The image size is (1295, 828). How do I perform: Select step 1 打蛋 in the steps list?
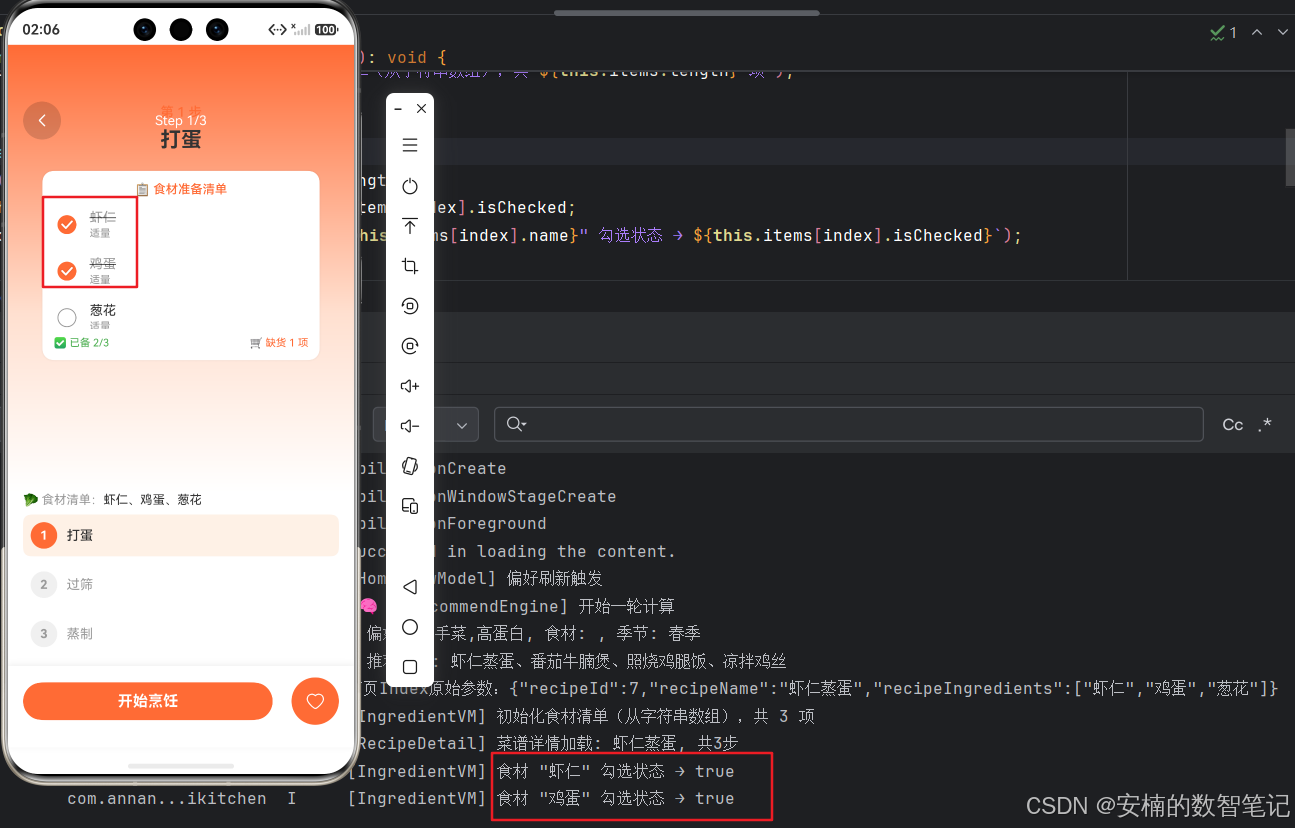(181, 535)
